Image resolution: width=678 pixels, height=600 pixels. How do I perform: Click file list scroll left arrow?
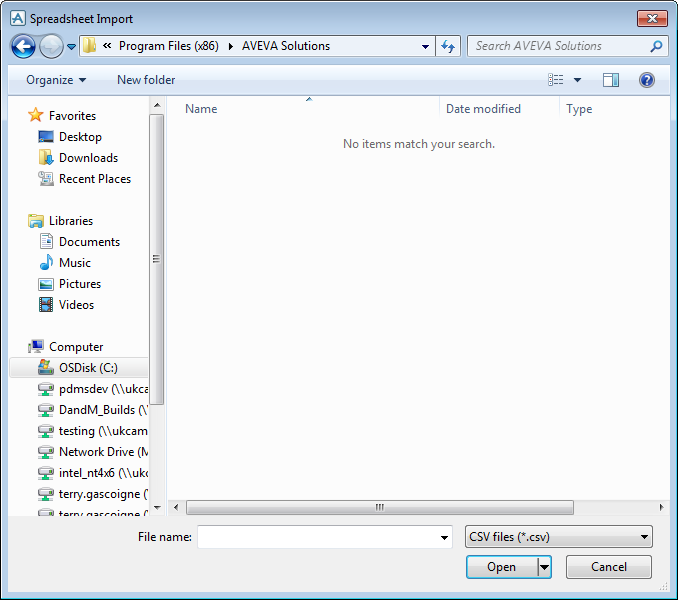click(176, 507)
